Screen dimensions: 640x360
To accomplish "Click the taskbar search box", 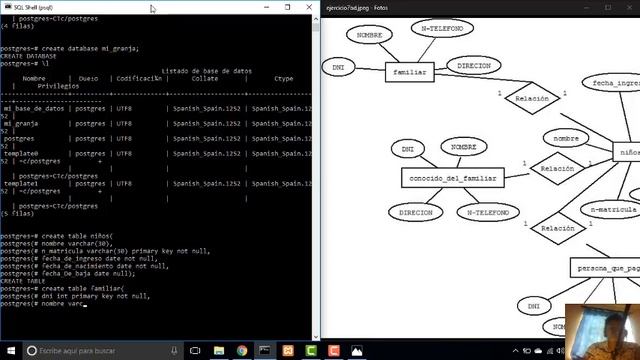I will [x=102, y=351].
